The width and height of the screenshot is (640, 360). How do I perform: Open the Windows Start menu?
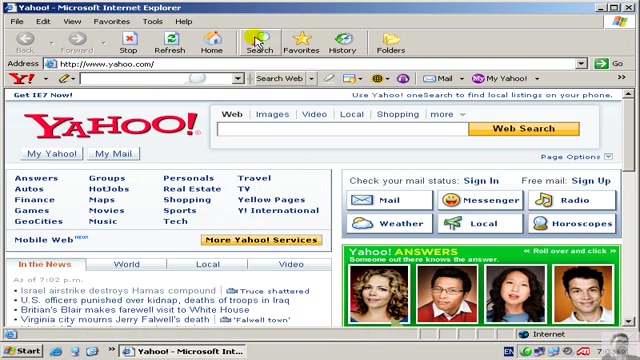coord(23,351)
